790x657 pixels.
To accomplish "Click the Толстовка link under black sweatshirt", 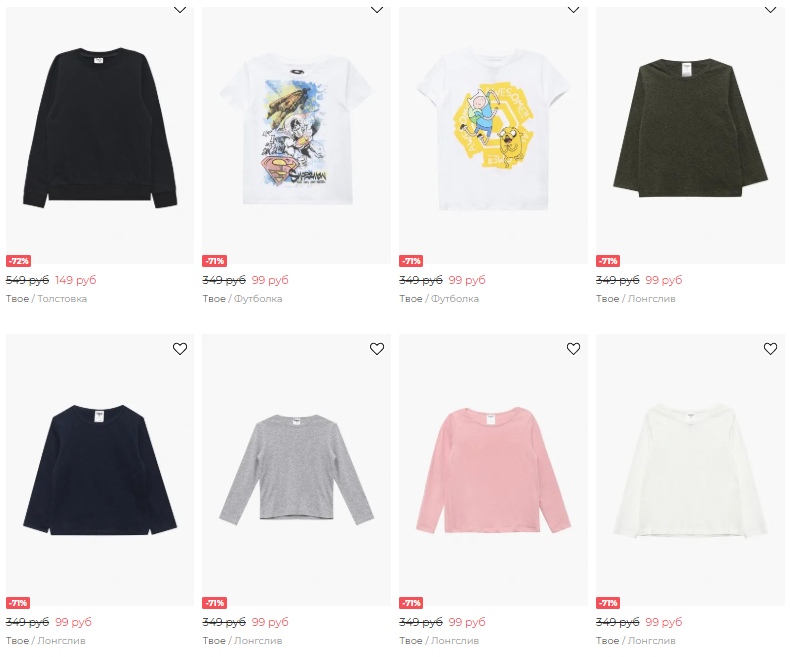I will point(62,299).
